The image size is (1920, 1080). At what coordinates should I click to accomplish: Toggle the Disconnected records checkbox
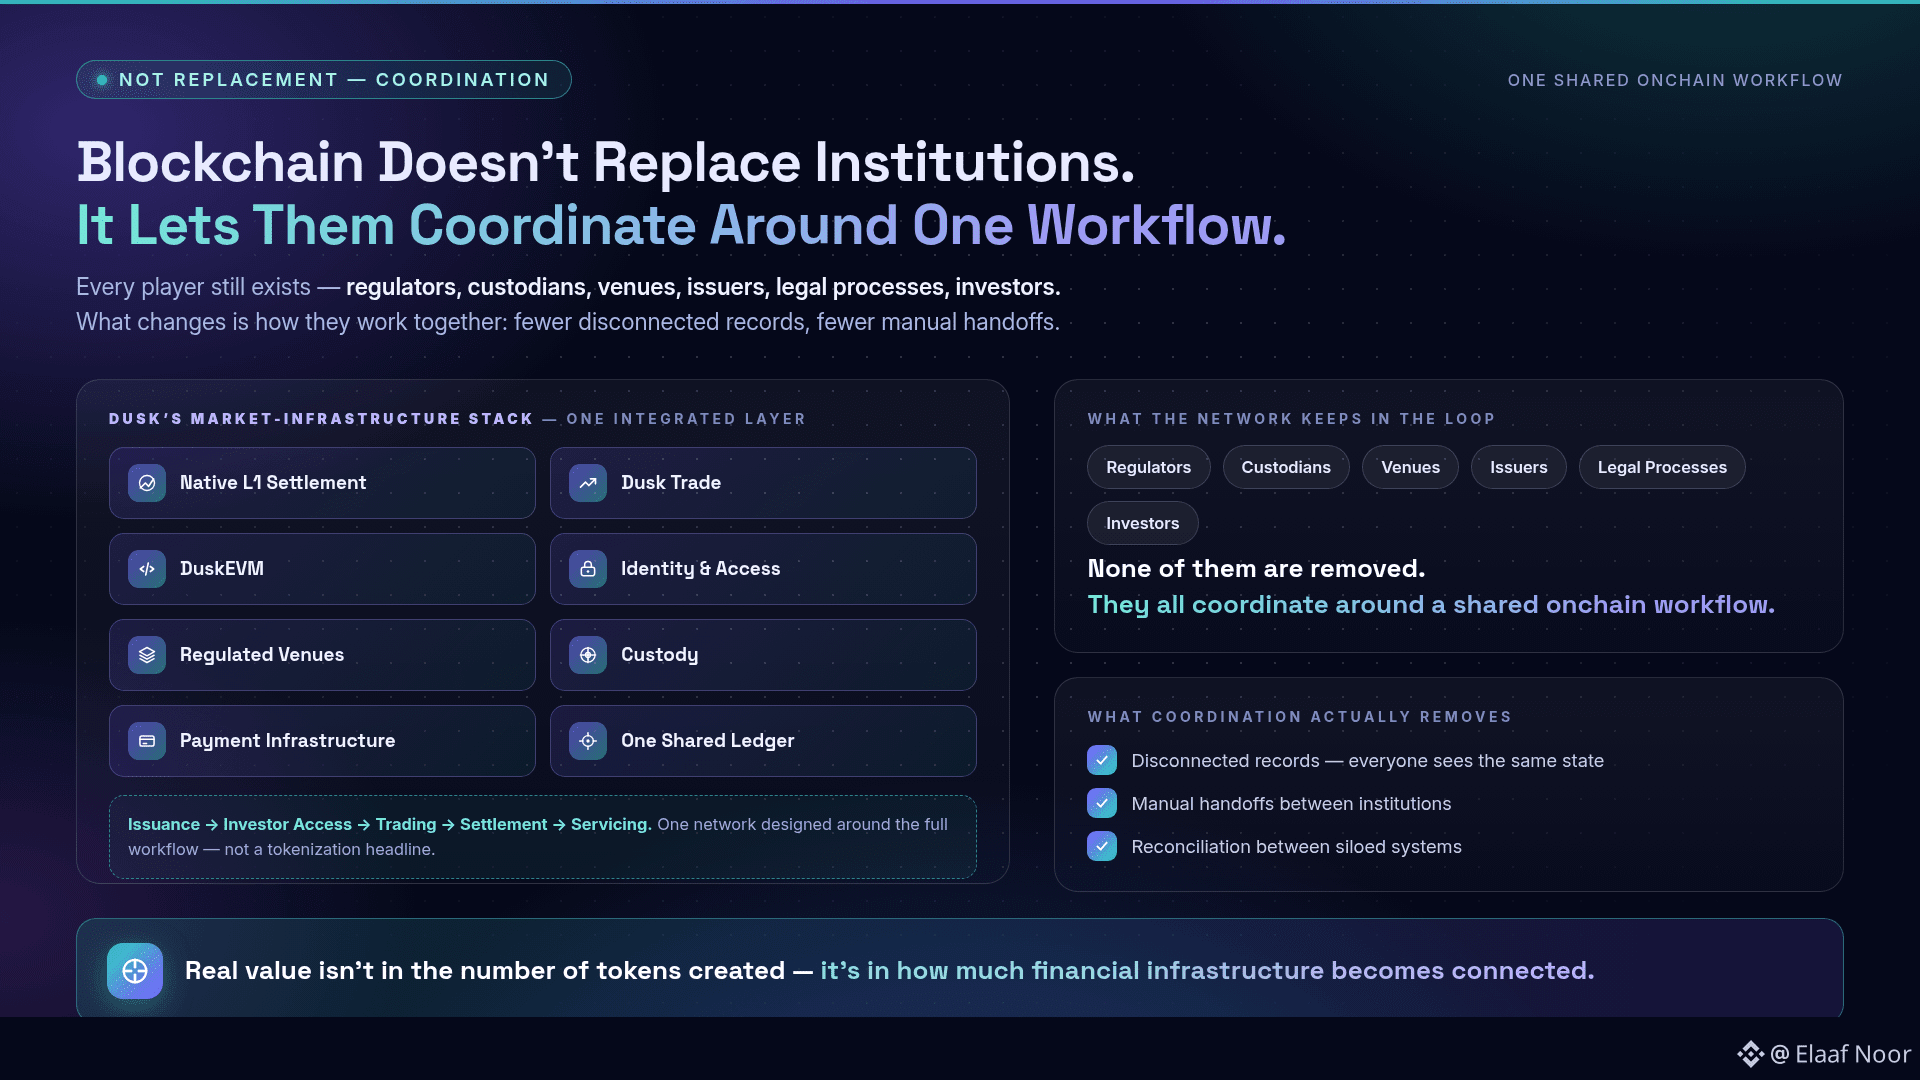1102,761
